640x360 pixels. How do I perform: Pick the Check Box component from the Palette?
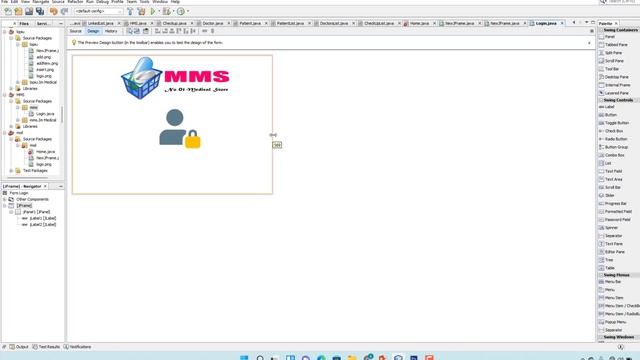coord(613,131)
